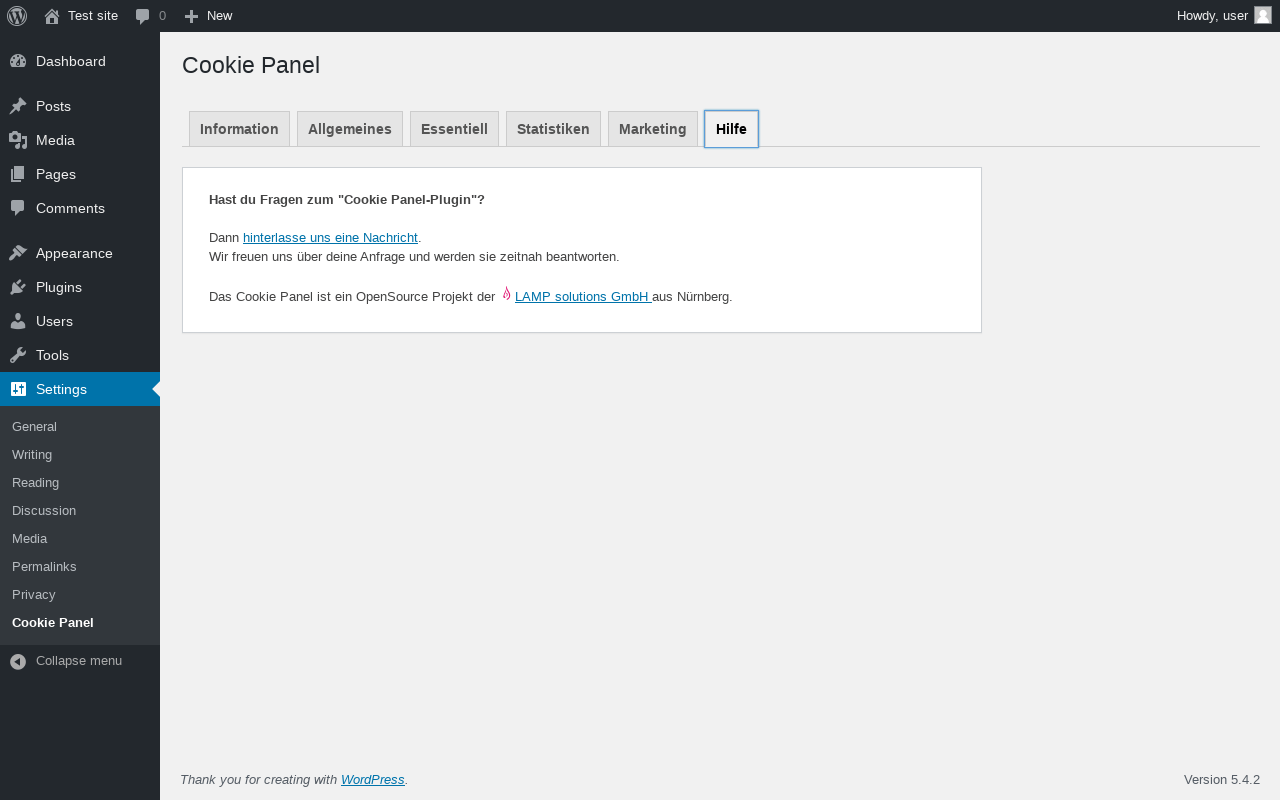Open the Dashboard menu item
The height and width of the screenshot is (800, 1280).
[x=71, y=61]
